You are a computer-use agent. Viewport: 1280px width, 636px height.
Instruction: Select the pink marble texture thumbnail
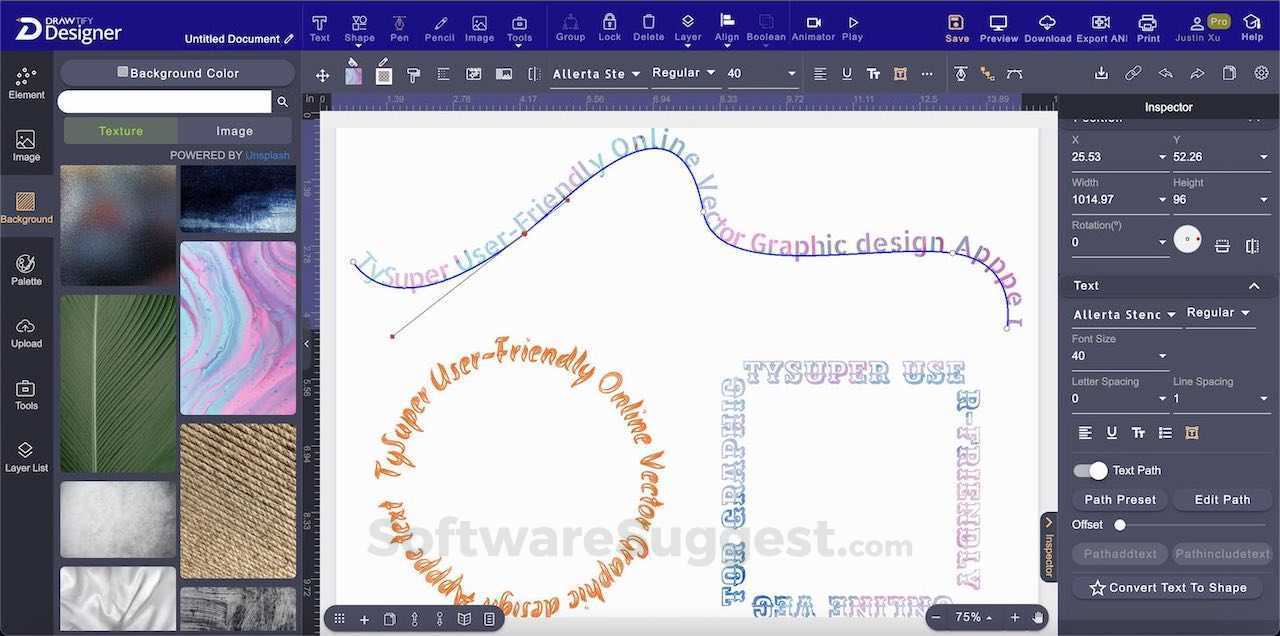coord(238,330)
